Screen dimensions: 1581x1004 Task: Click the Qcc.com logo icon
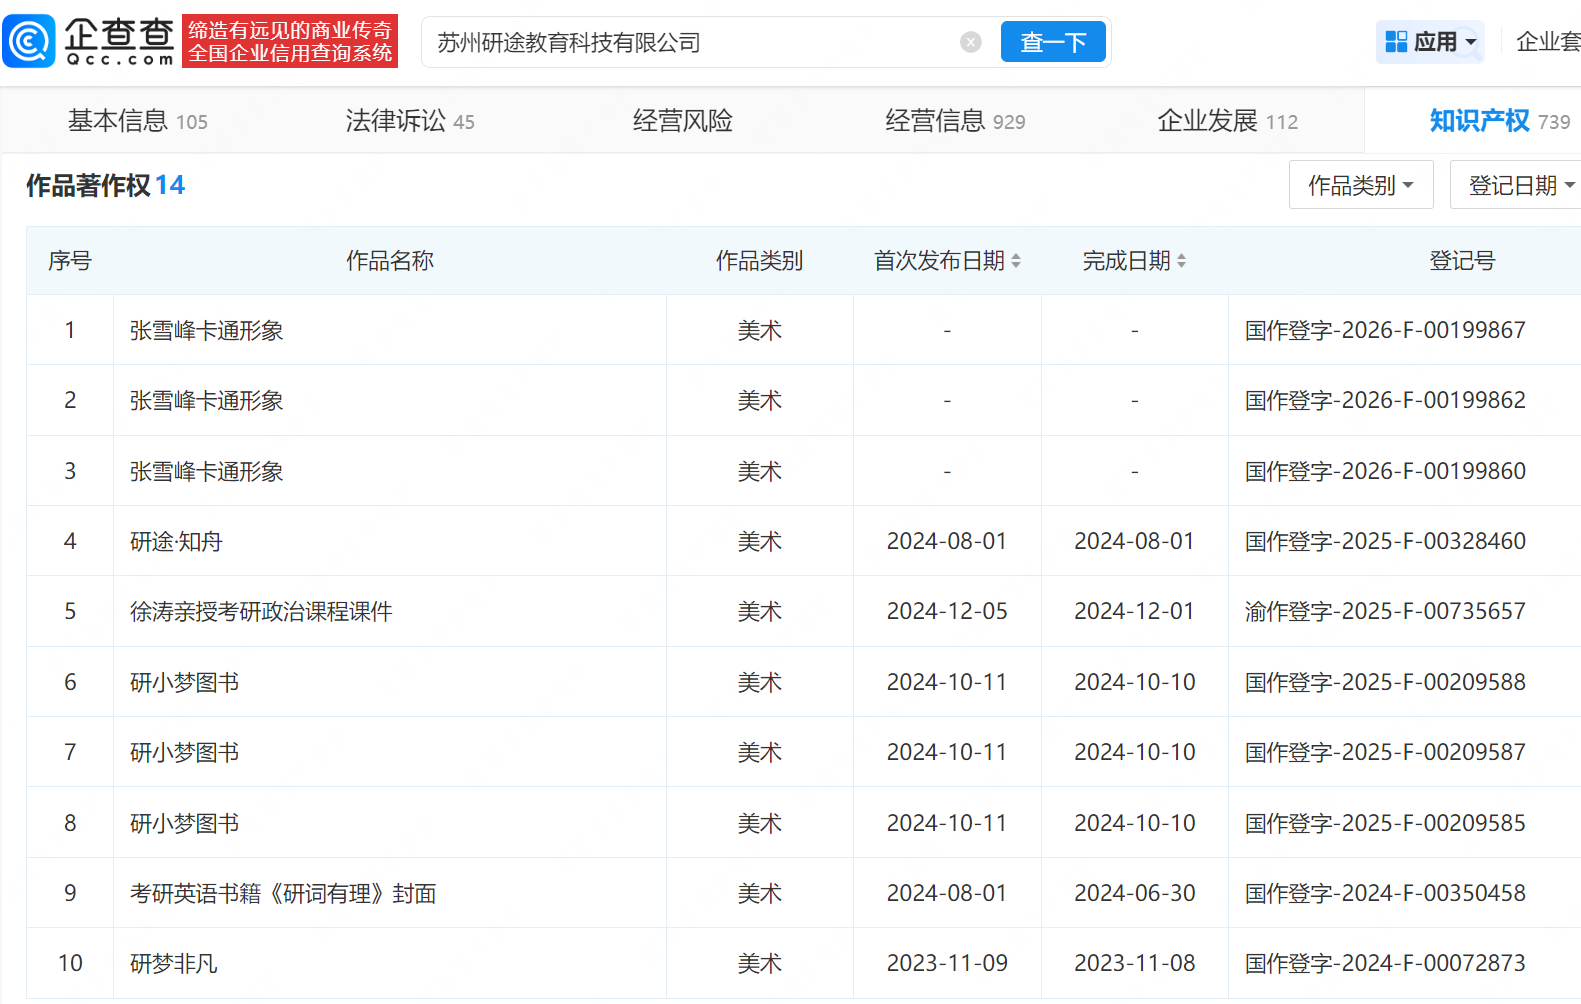[29, 41]
